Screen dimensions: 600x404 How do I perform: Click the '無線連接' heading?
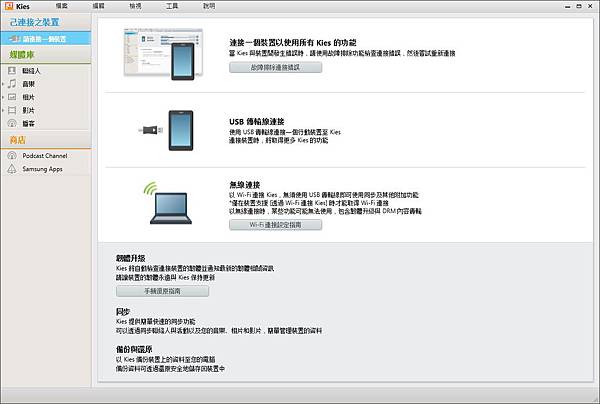[245, 185]
